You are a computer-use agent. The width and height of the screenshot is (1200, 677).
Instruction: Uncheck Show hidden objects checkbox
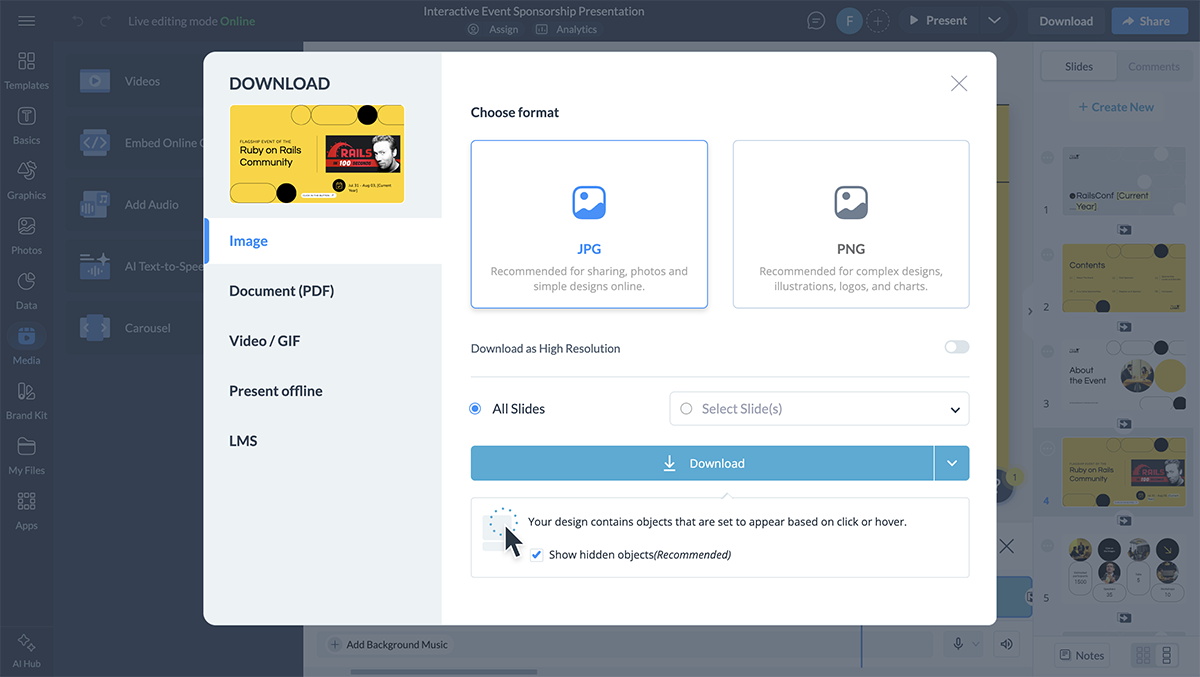(537, 554)
